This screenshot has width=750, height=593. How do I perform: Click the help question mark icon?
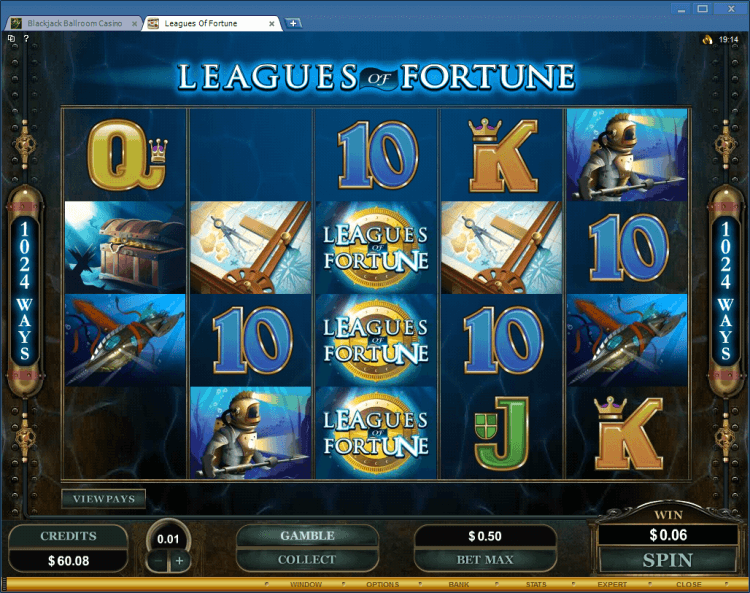(x=26, y=38)
